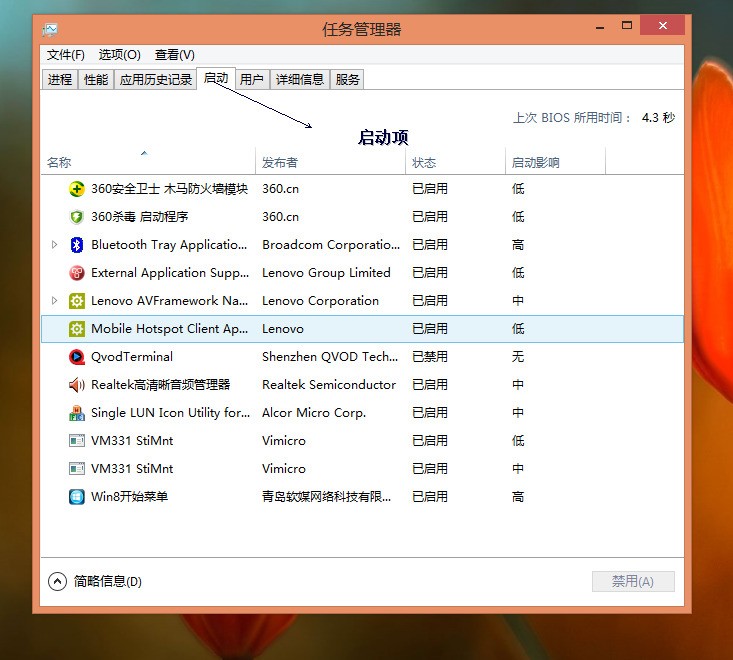This screenshot has height=660, width=733.
Task: Click the Realtek speaker icon
Action: (77, 385)
